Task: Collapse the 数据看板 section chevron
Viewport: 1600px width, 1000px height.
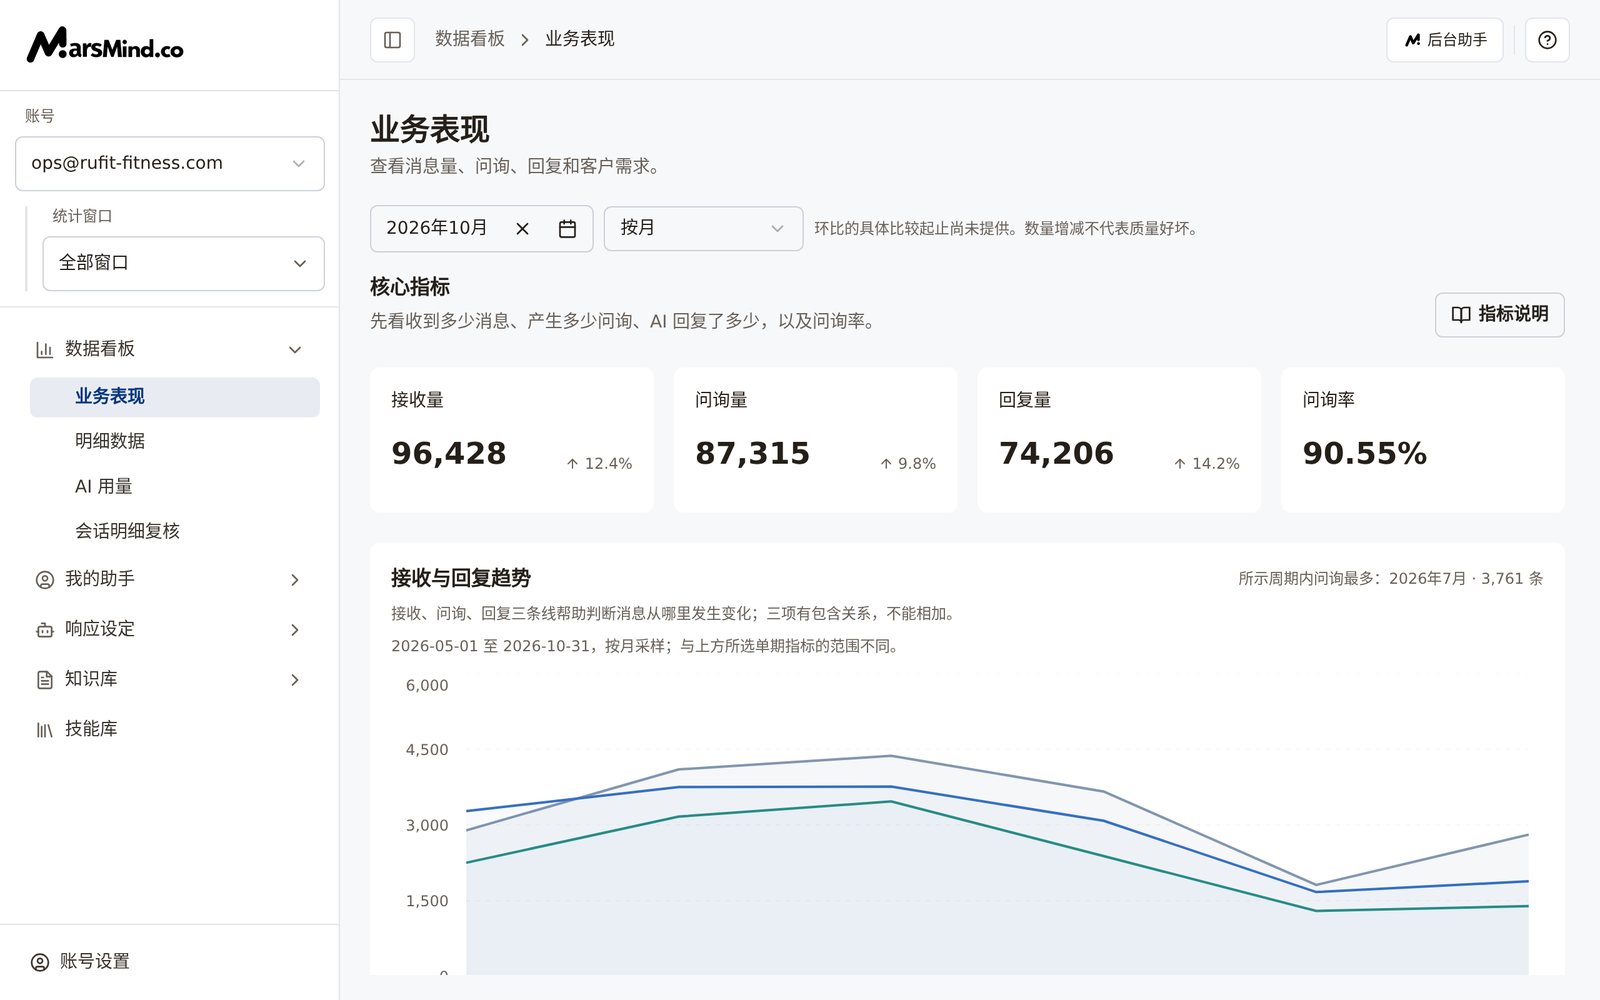Action: [x=295, y=350]
